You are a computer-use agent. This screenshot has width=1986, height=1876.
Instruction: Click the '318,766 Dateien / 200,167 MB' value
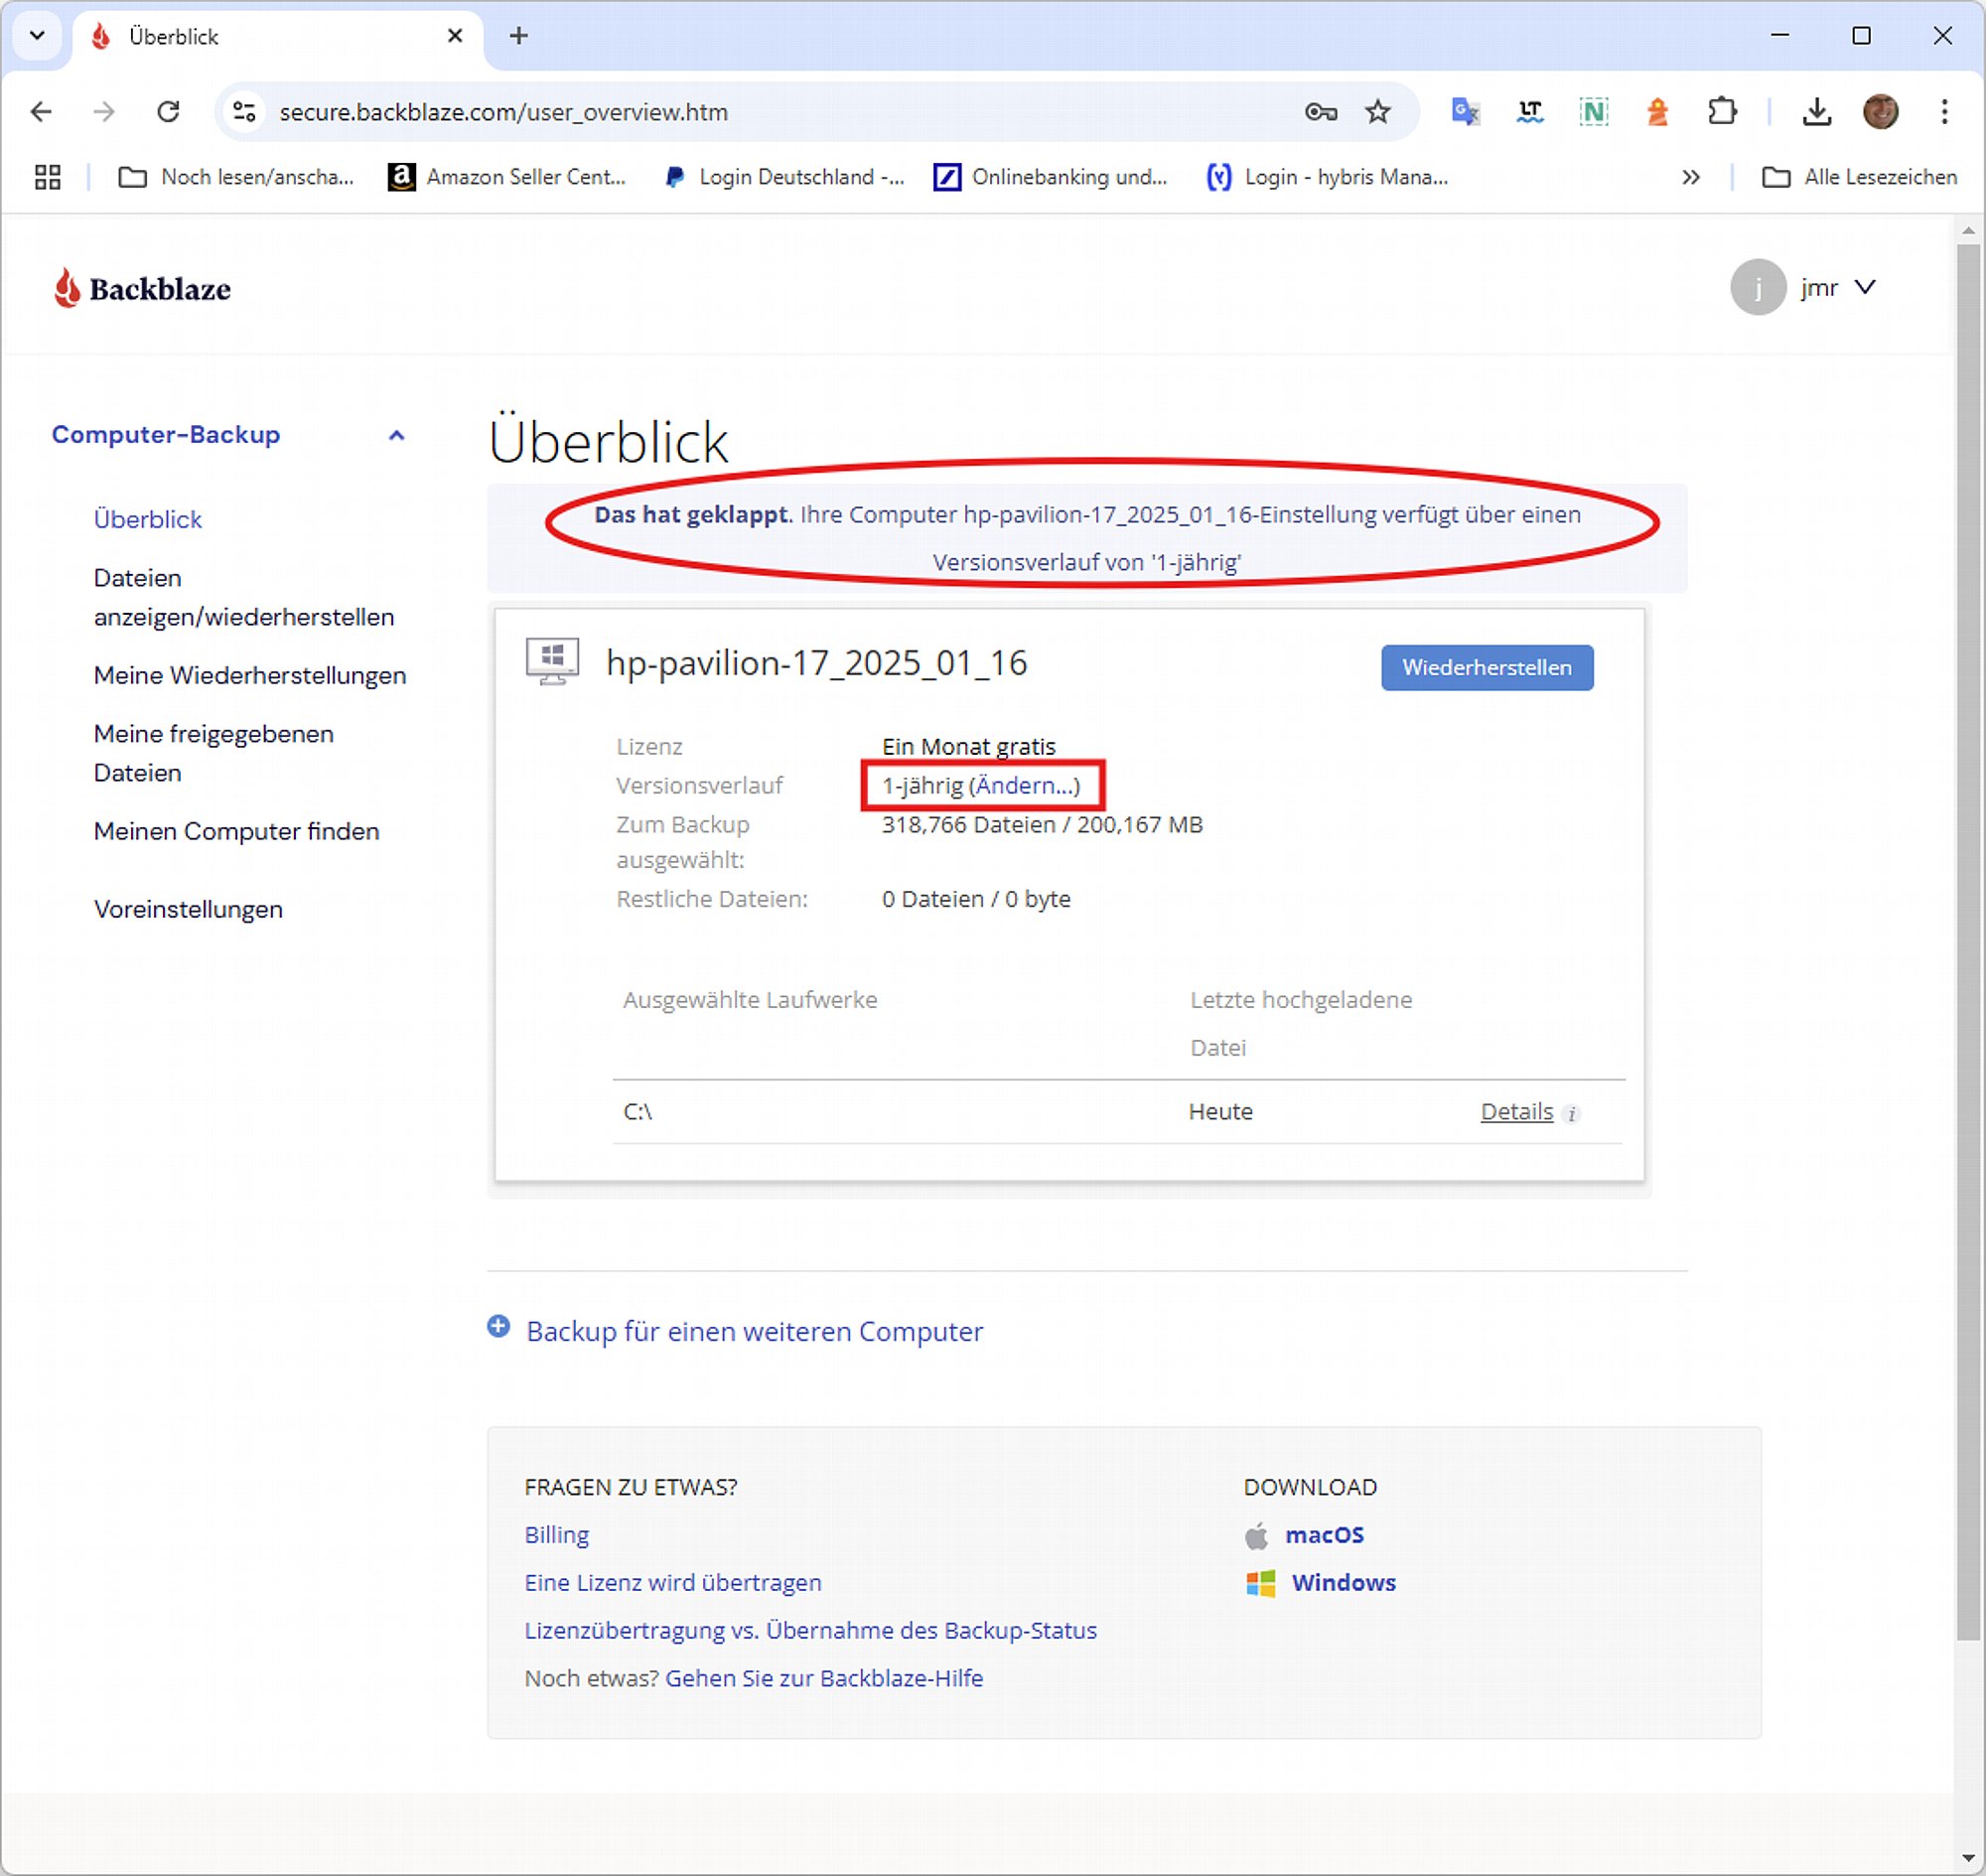point(1042,825)
